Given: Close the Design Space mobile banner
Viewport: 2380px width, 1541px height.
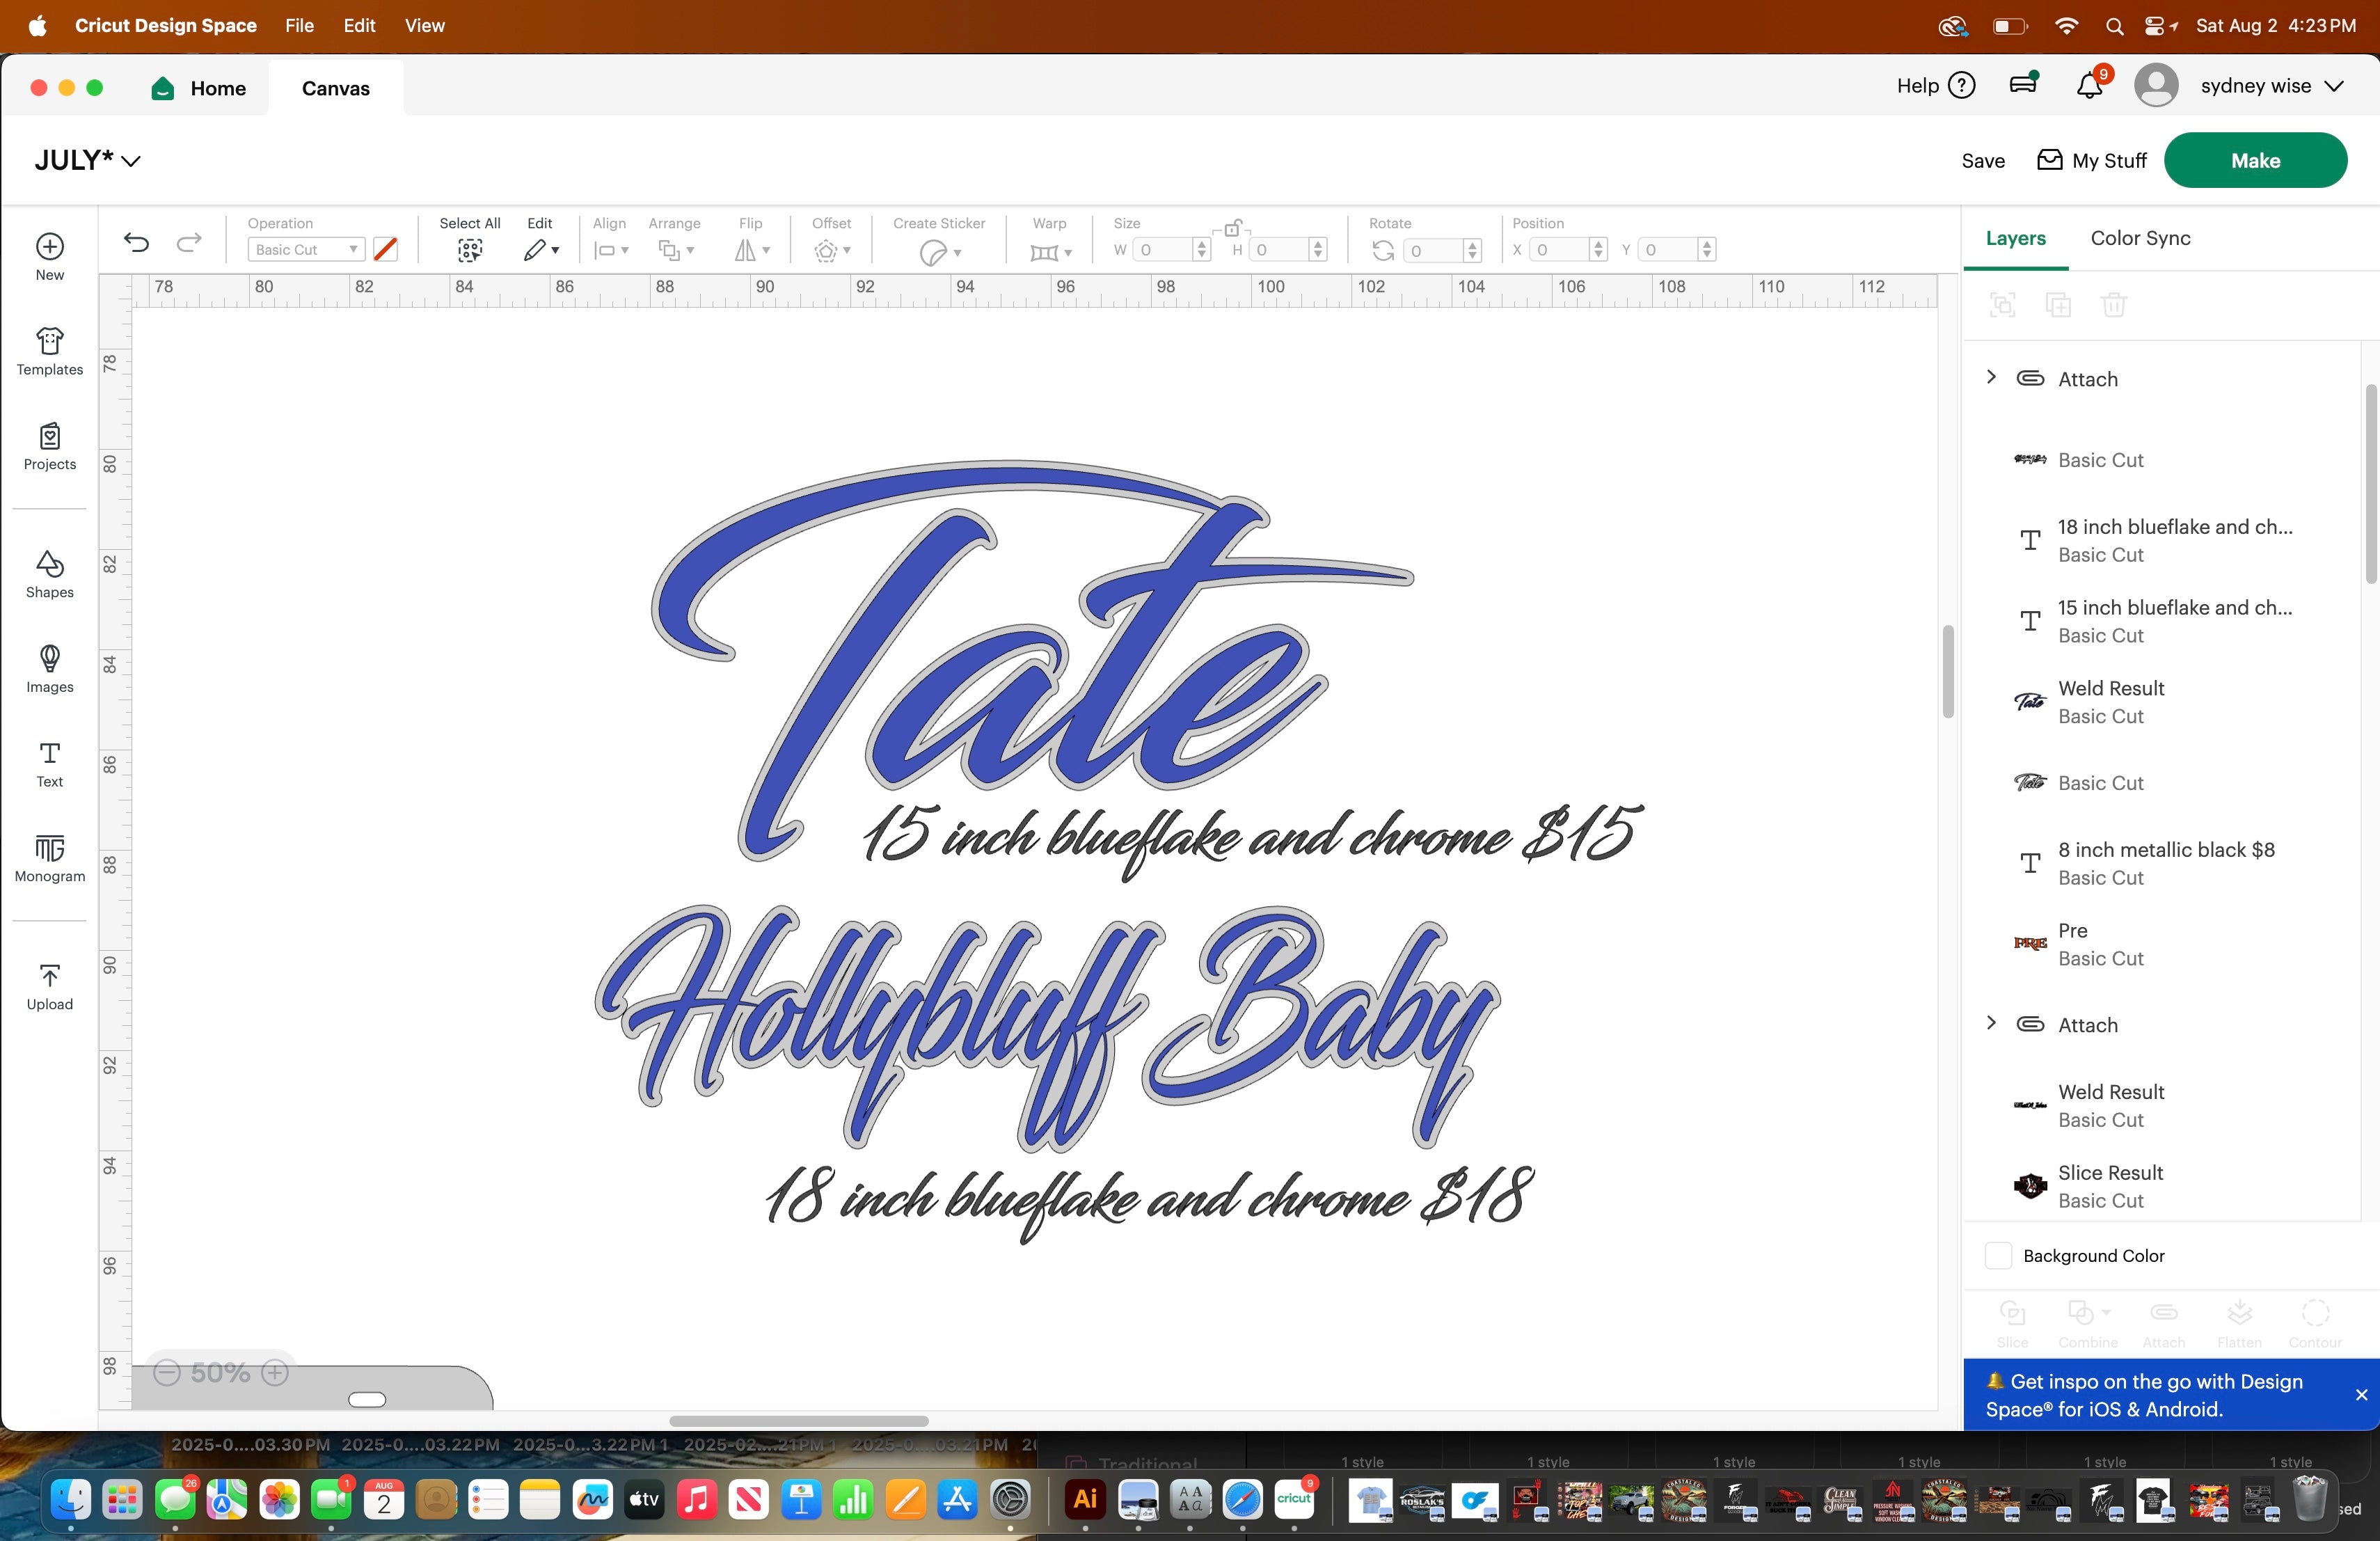Looking at the screenshot, I should 2361,1394.
